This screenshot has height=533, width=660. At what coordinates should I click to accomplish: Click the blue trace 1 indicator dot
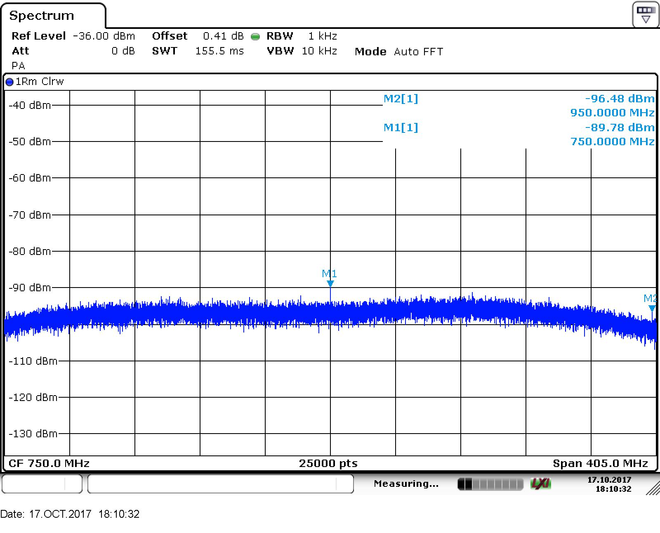coord(9,82)
